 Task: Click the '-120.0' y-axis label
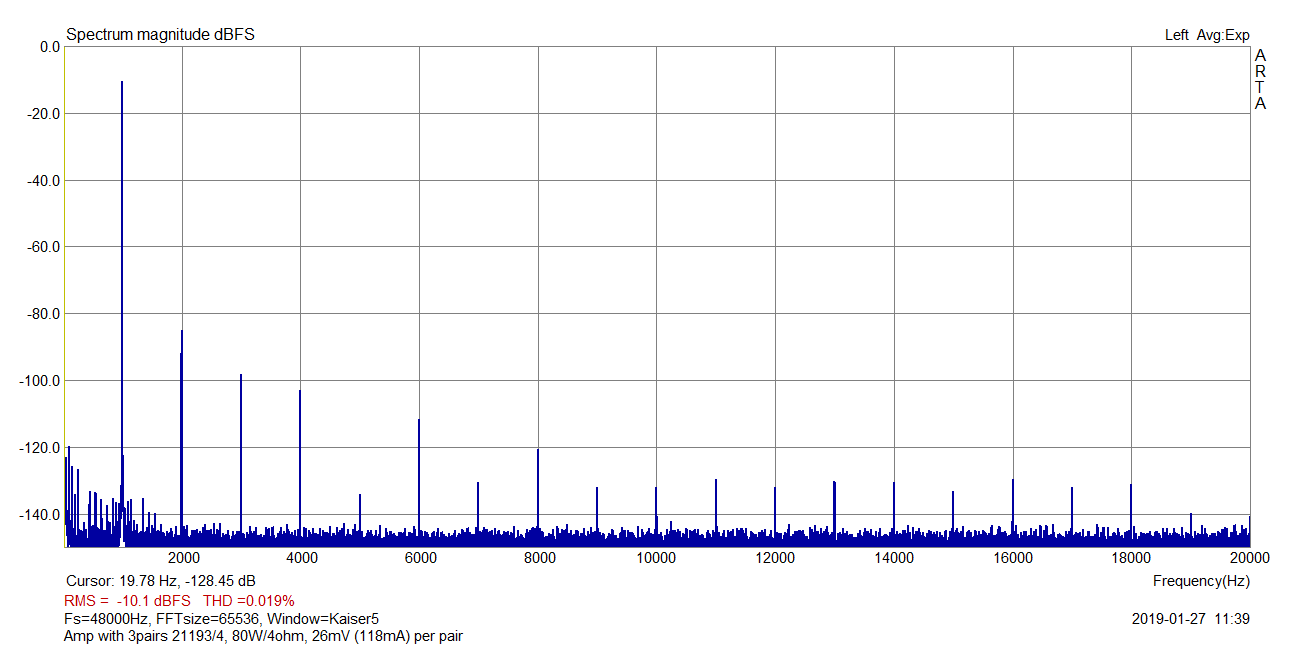pyautogui.click(x=40, y=448)
